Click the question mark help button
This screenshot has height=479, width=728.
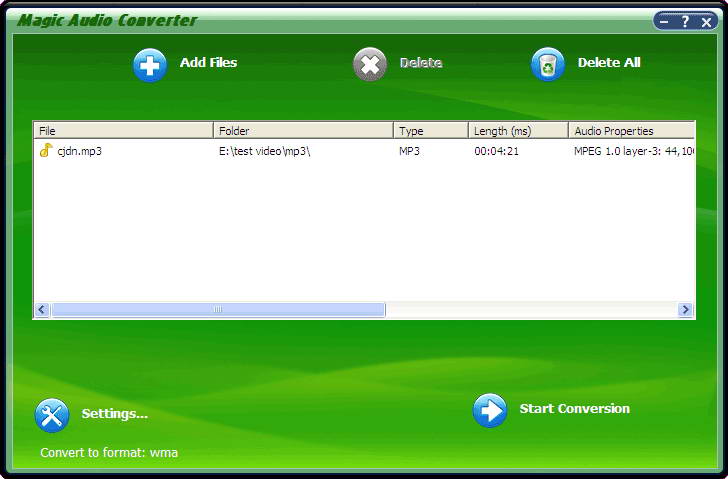[x=685, y=22]
